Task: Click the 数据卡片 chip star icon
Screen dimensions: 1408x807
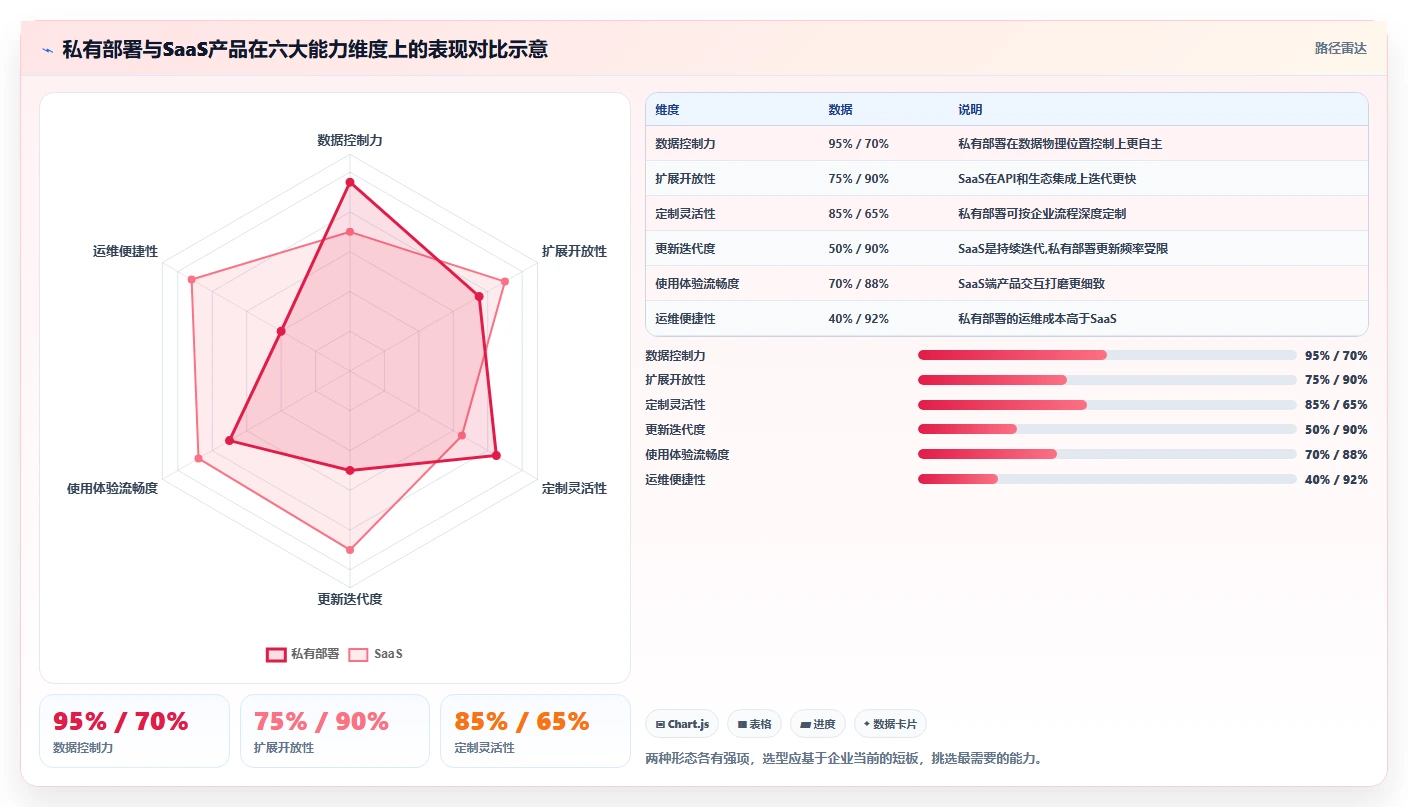Action: pyautogui.click(x=867, y=724)
